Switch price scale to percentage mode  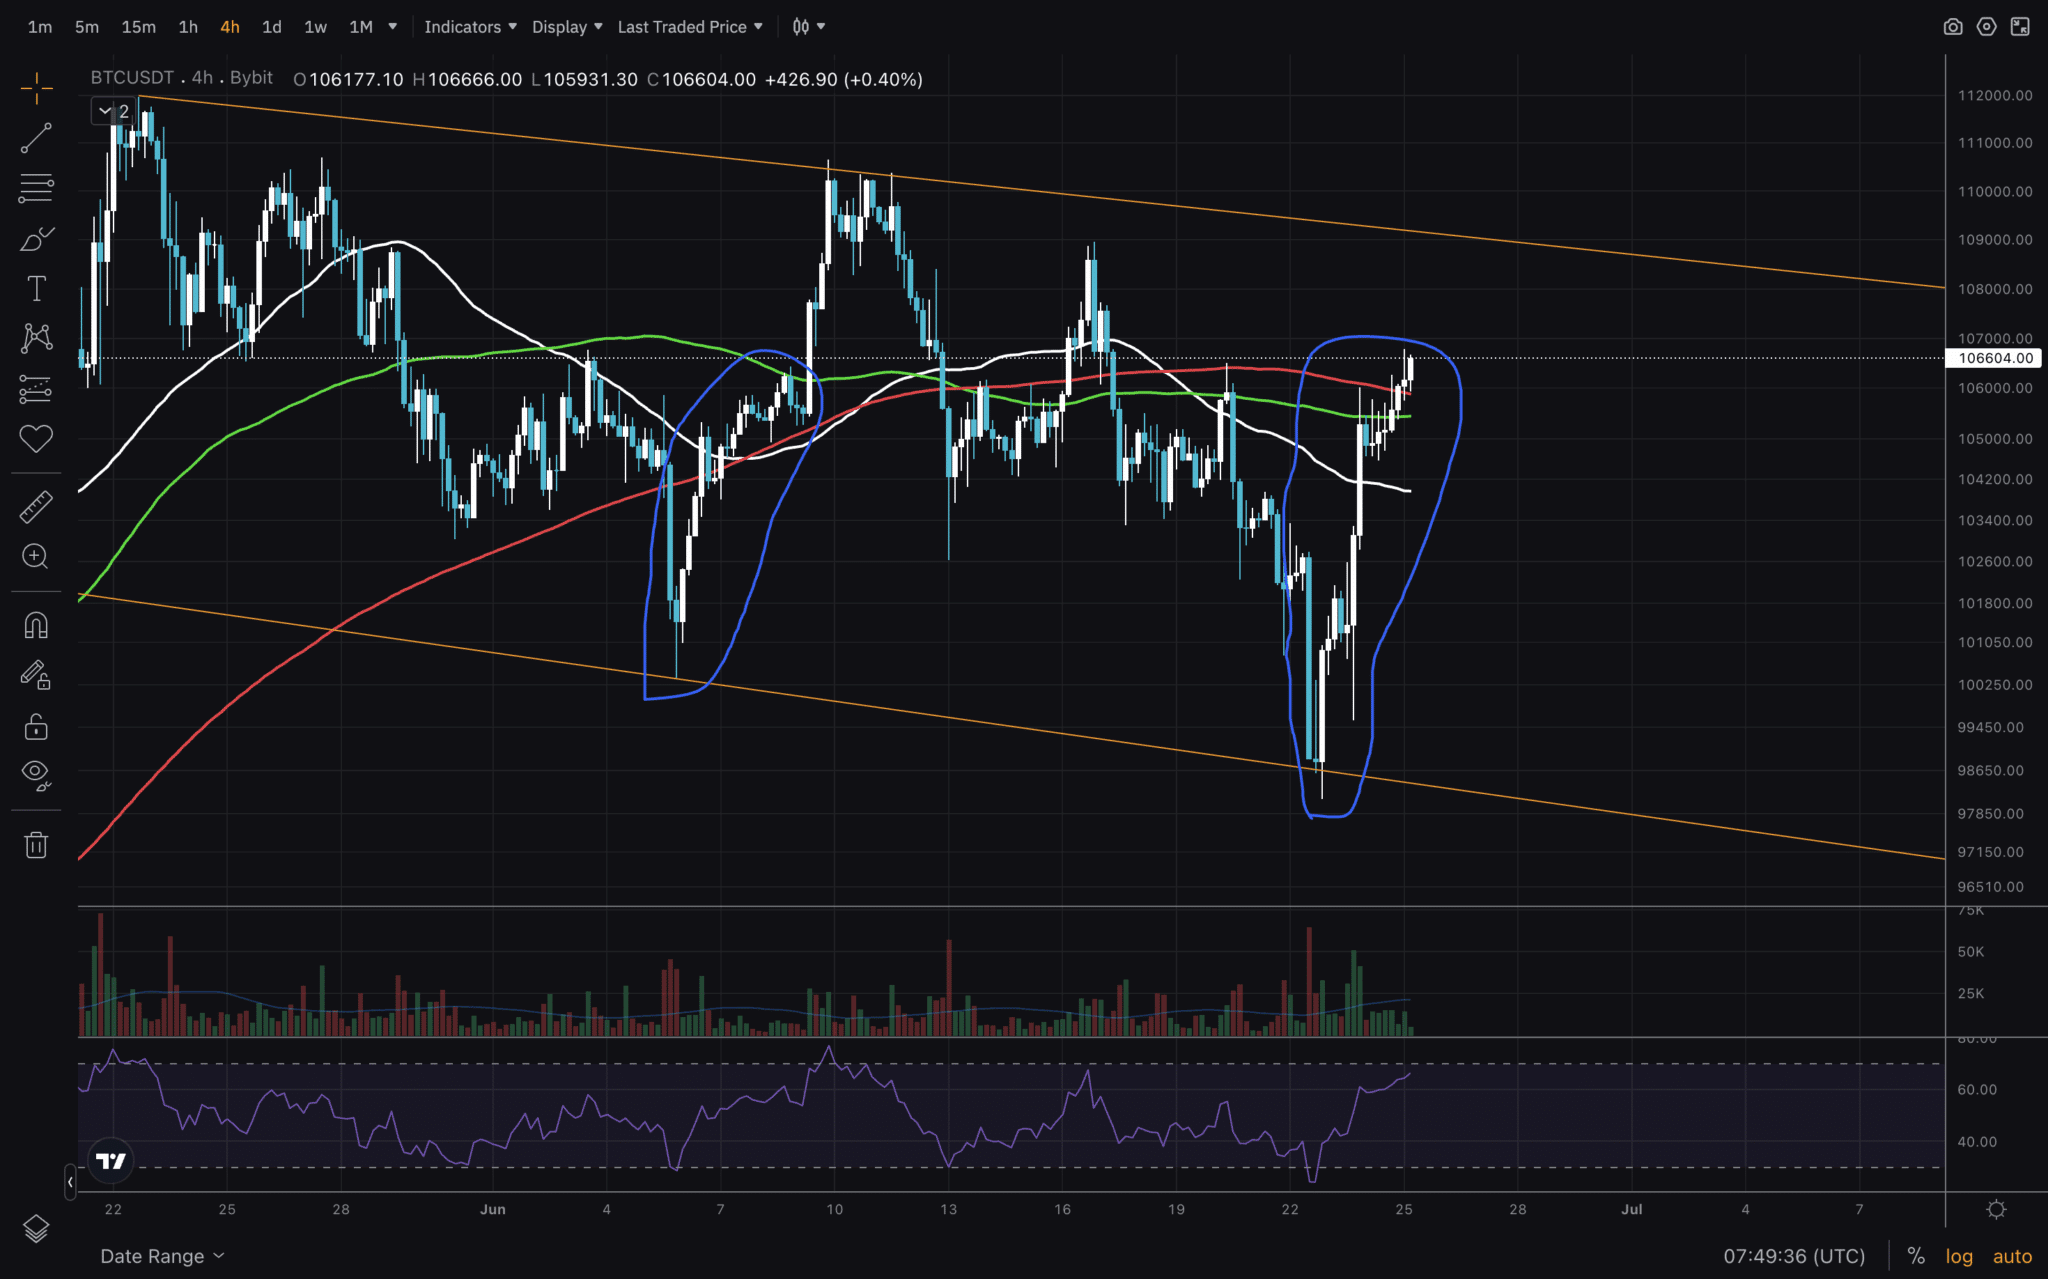tap(1916, 1256)
